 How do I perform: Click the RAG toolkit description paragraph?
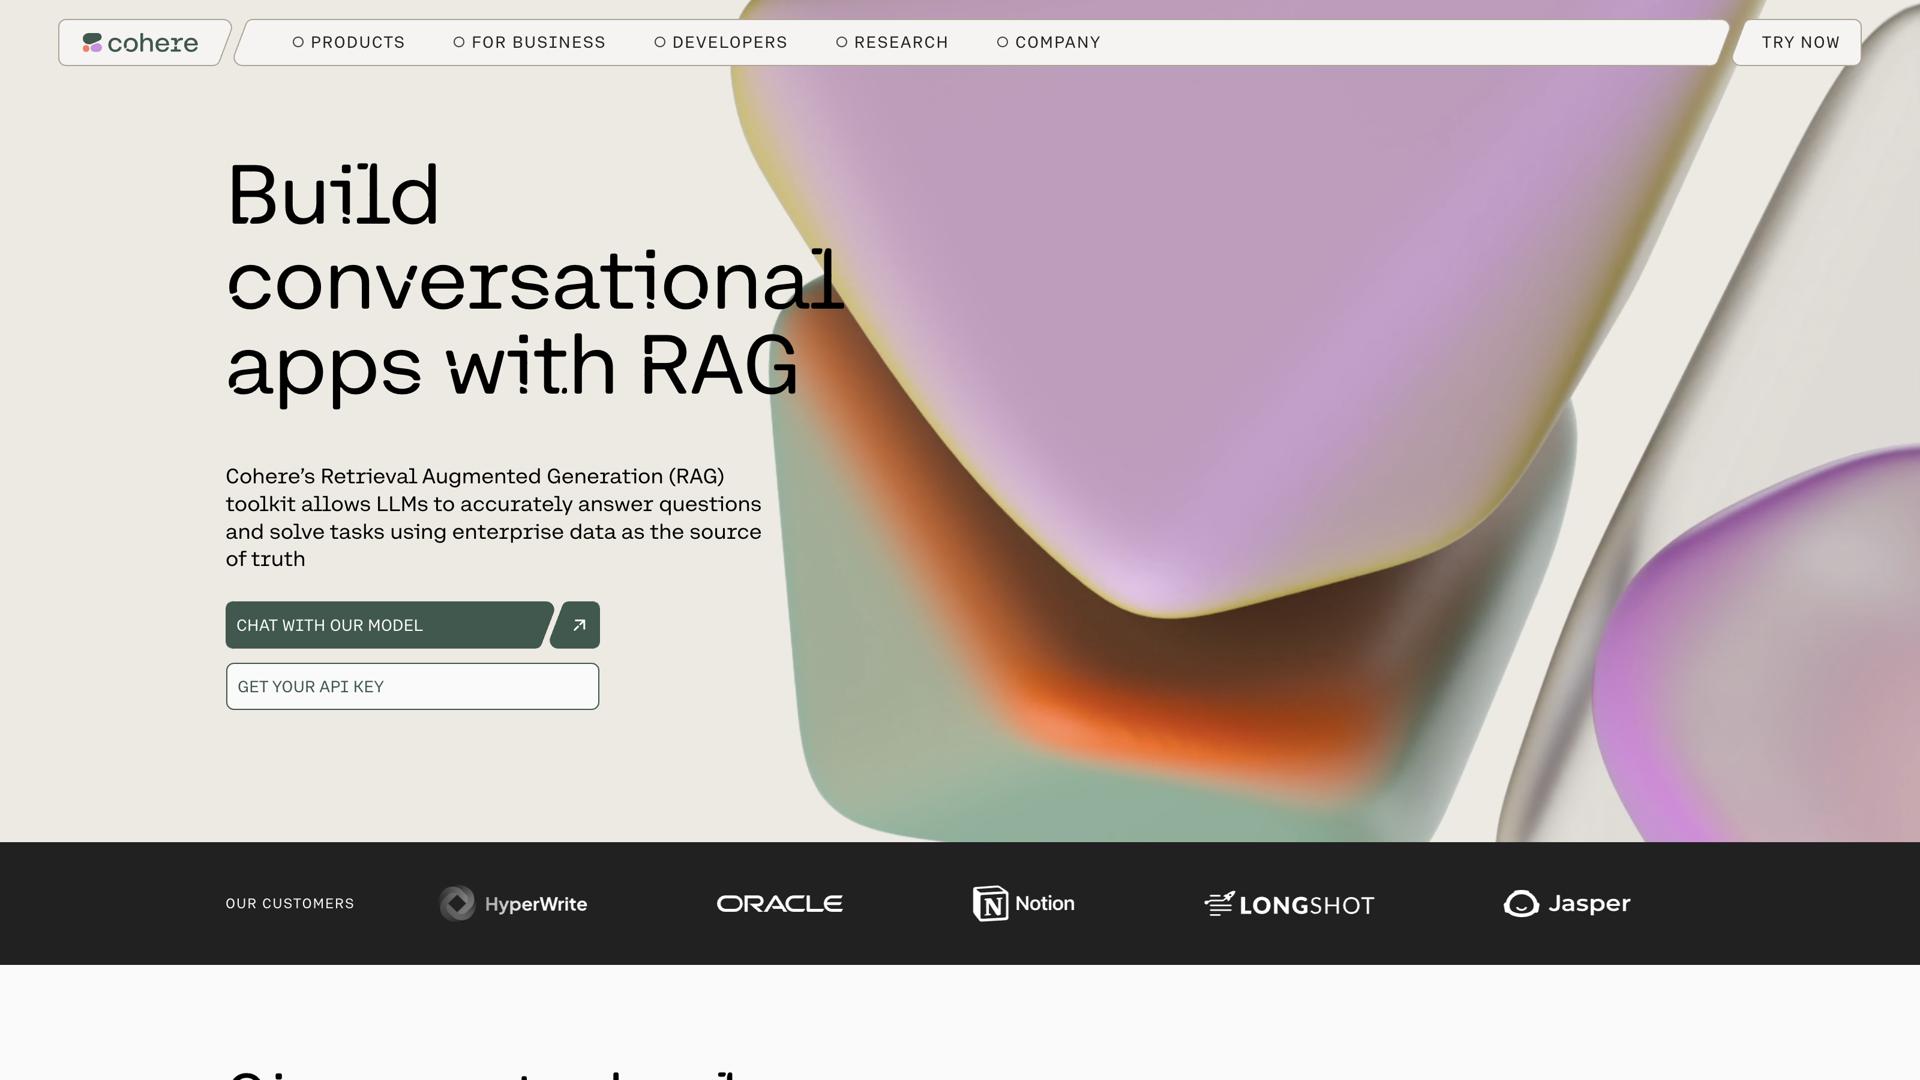tap(493, 518)
